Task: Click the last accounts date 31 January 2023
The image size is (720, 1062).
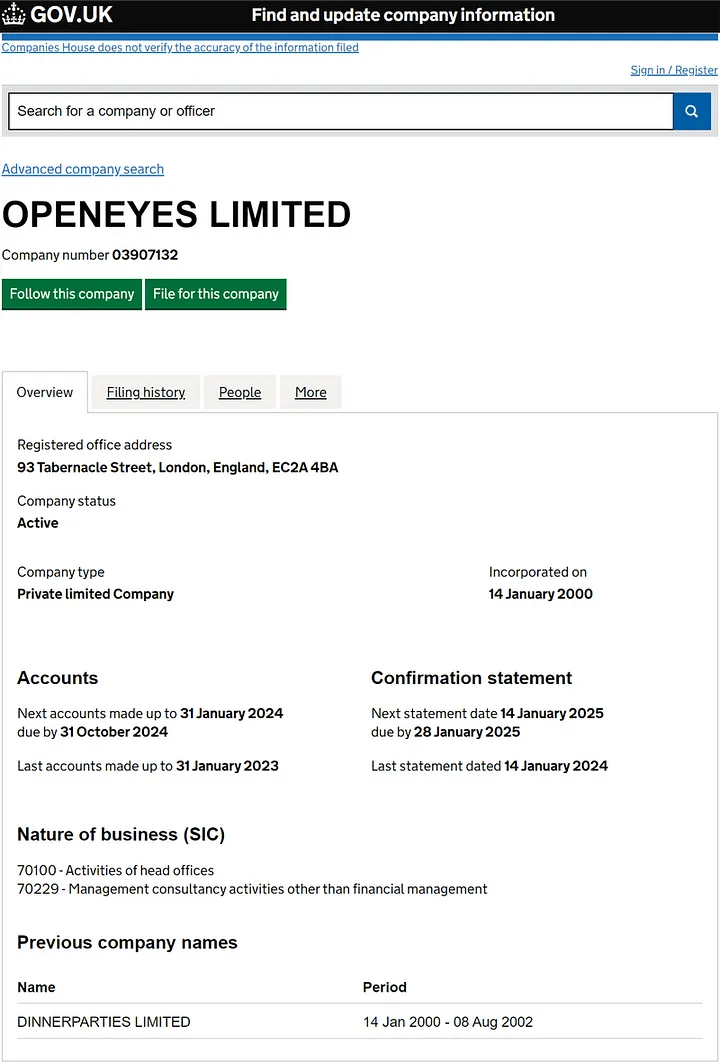Action: pyautogui.click(x=227, y=766)
